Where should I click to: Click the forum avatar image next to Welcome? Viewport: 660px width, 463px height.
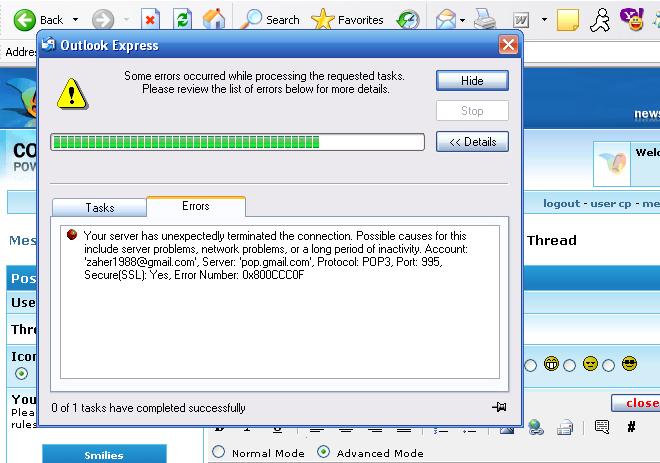click(x=612, y=163)
